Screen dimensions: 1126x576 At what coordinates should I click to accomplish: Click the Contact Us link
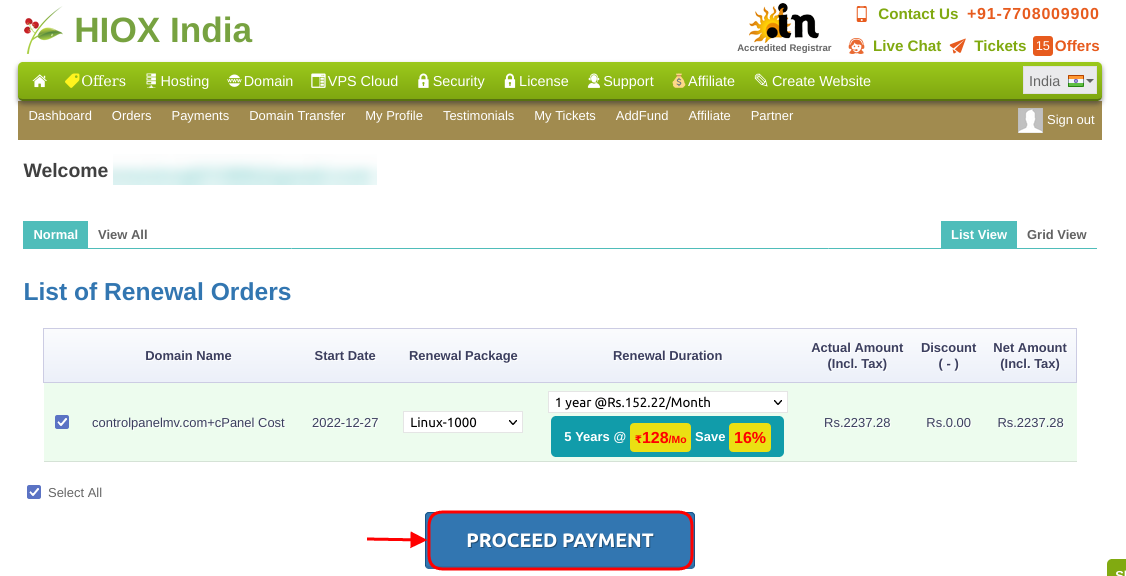tap(918, 14)
